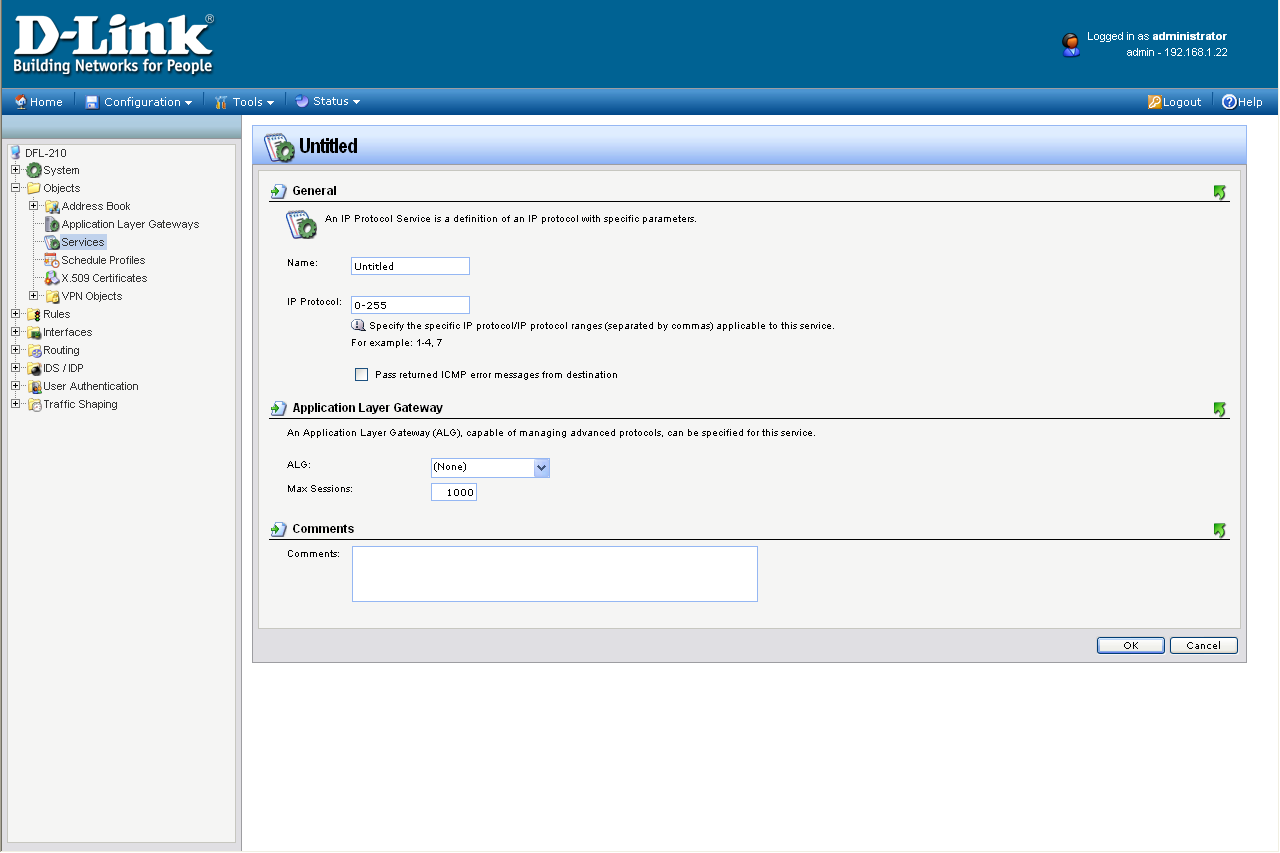Click the IP Protocol Service description icon

pyautogui.click(x=302, y=224)
